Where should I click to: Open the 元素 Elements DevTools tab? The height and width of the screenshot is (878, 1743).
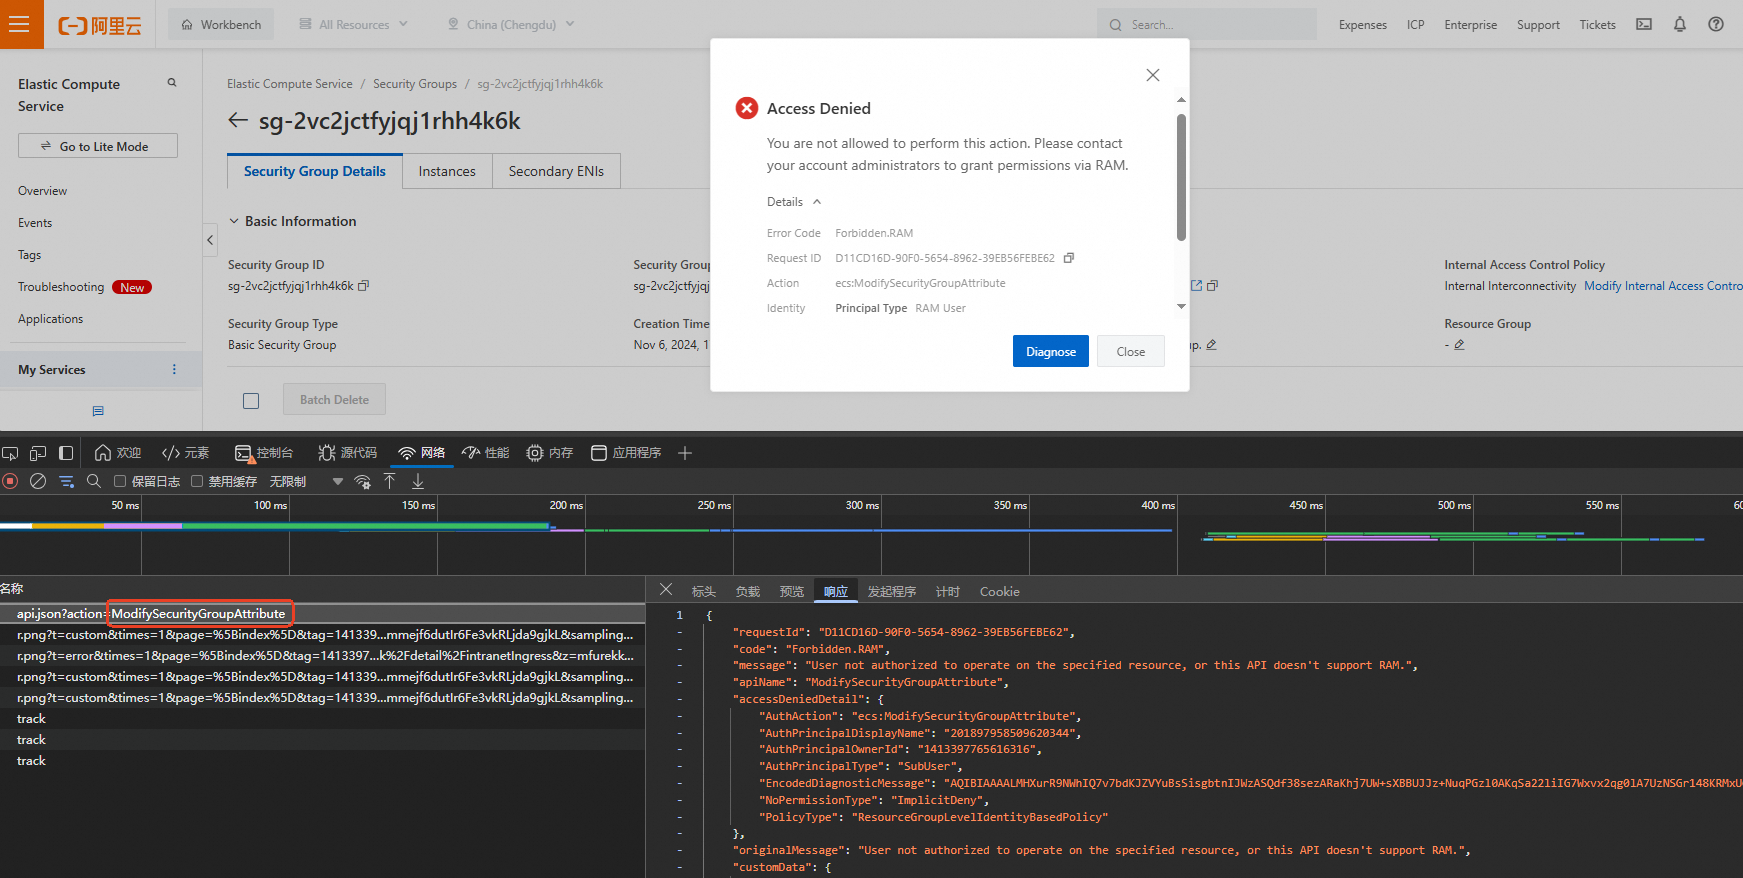[186, 453]
